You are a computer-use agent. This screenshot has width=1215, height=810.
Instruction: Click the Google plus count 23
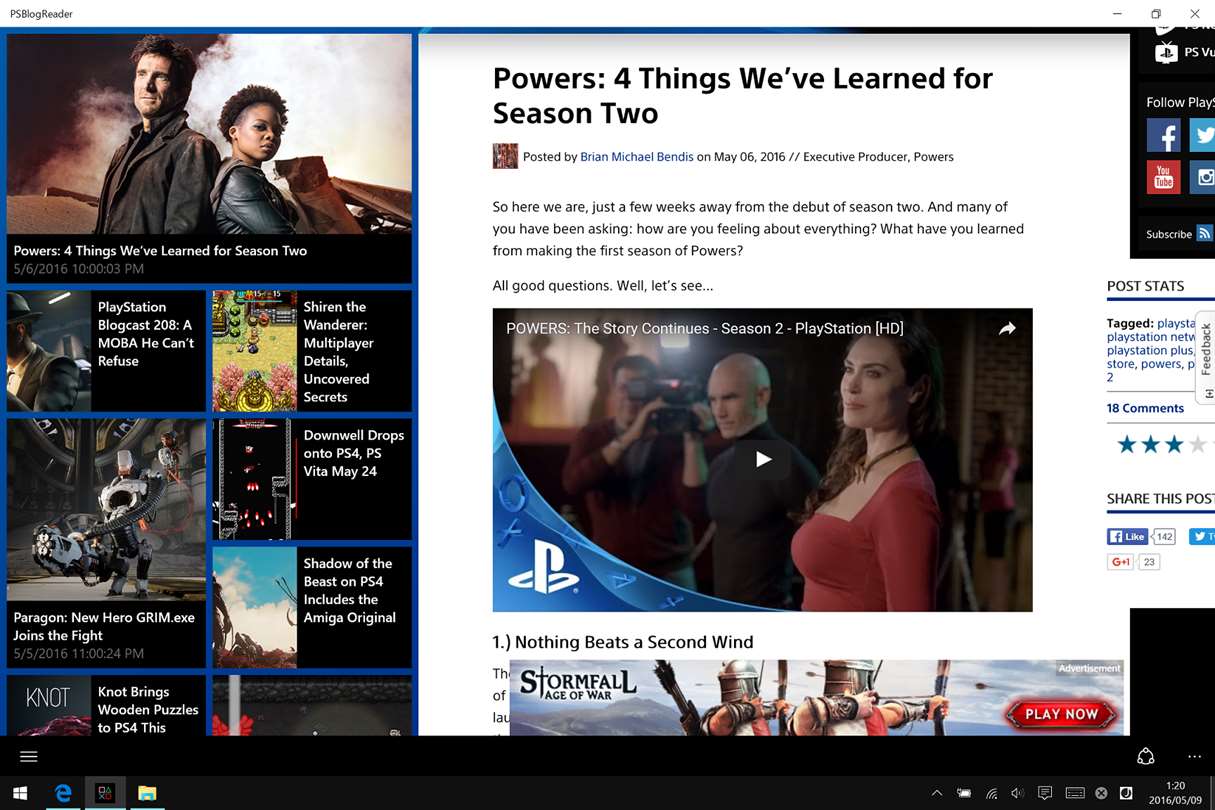coord(1149,562)
